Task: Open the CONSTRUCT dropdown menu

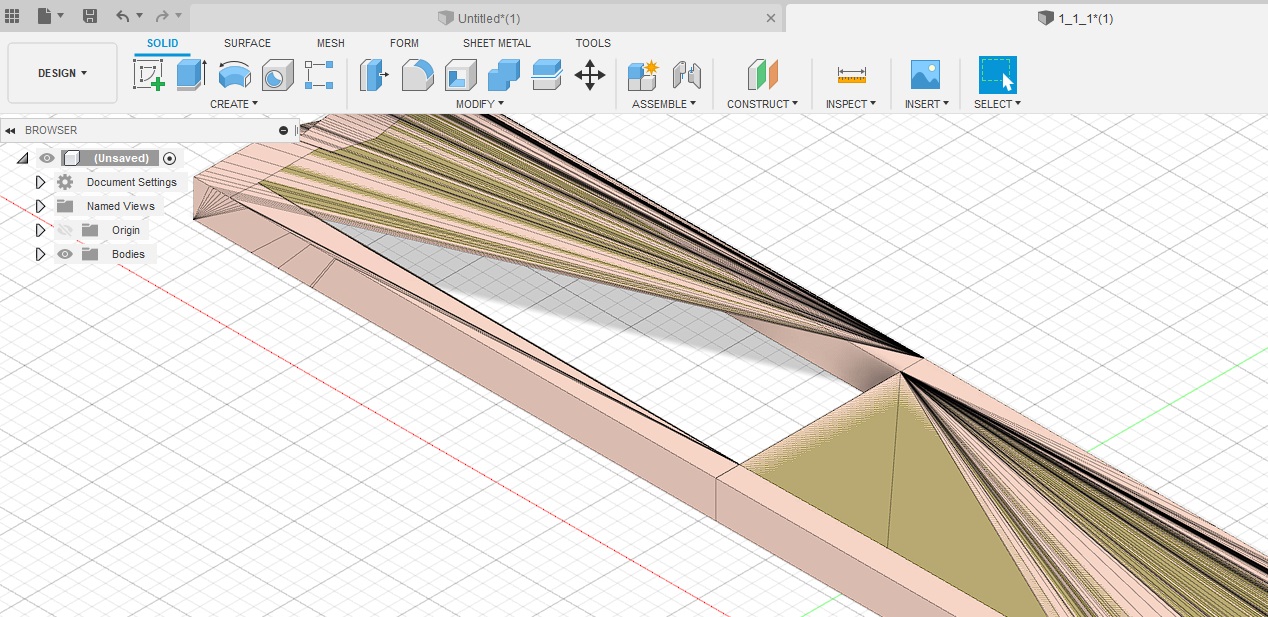Action: point(763,104)
